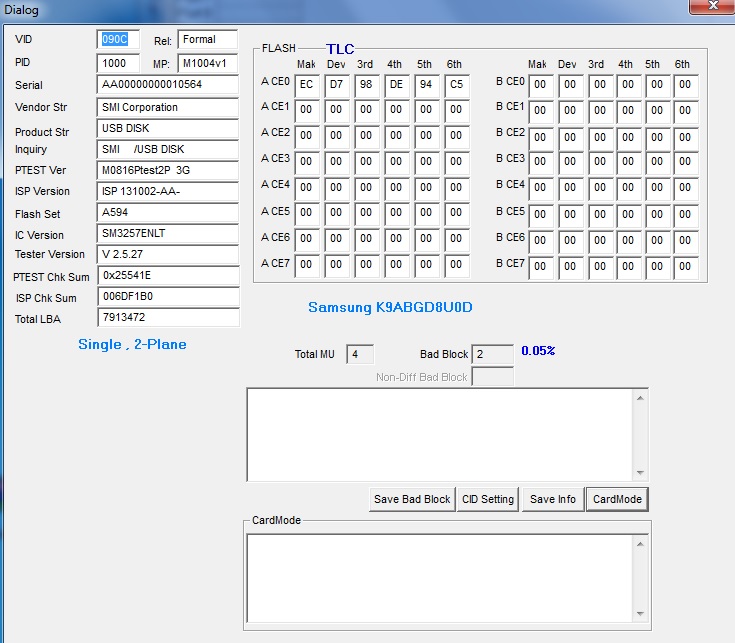735x643 pixels.
Task: Select the Total LBA field 7913472
Action: point(169,317)
